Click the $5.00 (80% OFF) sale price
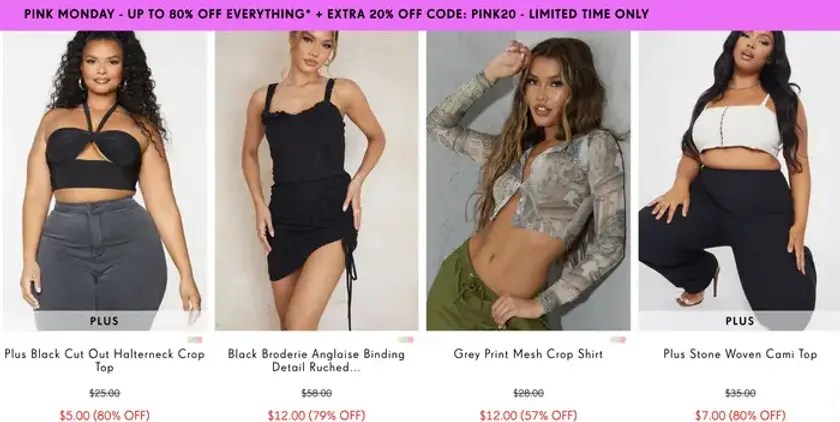 pos(104,415)
